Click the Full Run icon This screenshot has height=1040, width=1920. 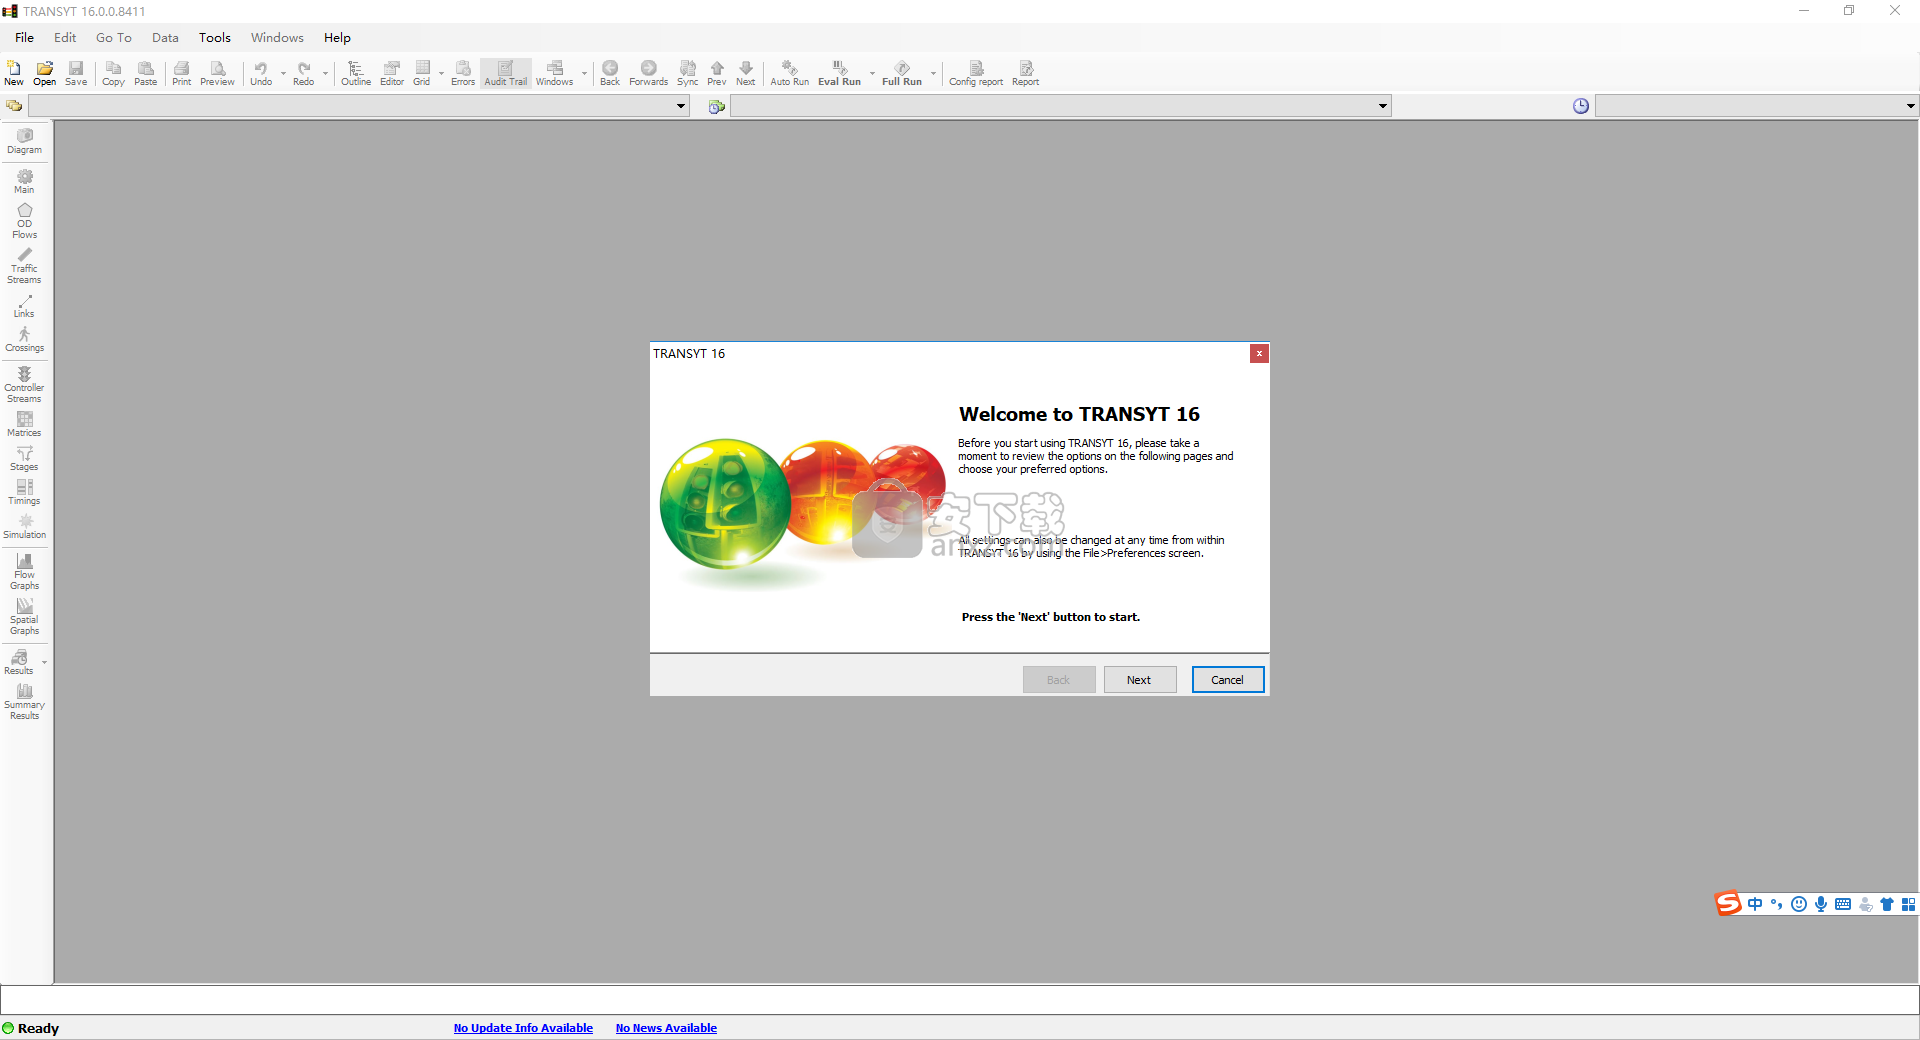coord(902,73)
